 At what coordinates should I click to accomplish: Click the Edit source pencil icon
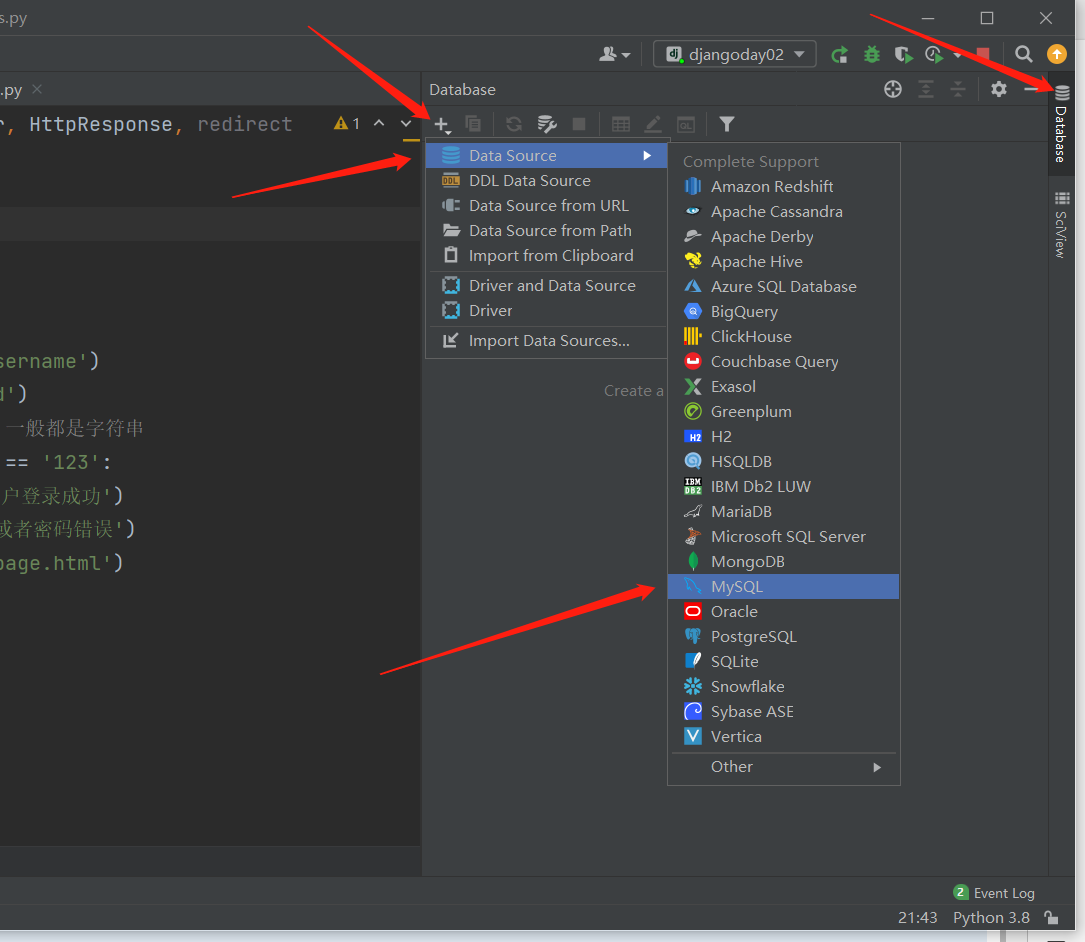[653, 125]
